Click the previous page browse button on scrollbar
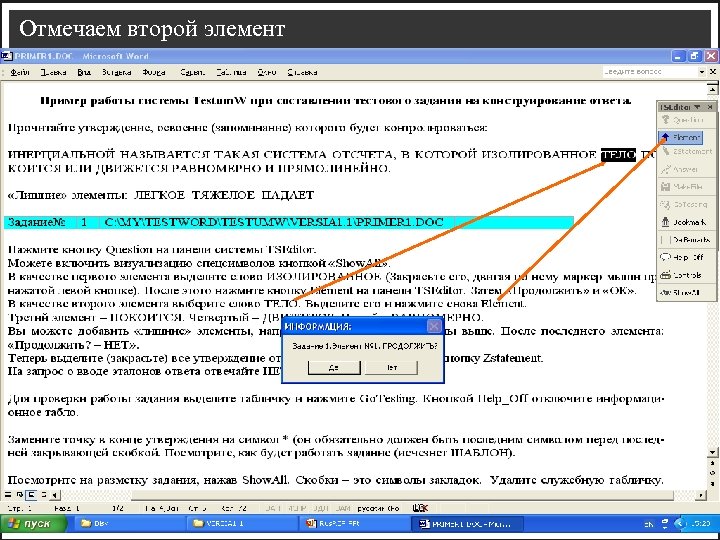This screenshot has width=720, height=540. [x=712, y=464]
